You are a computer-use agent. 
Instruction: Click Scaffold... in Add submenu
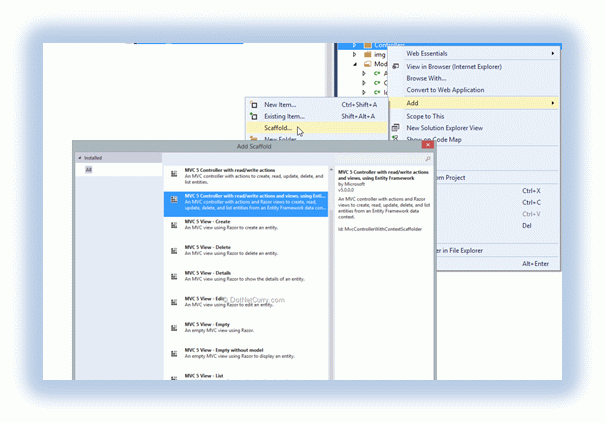[x=317, y=128]
